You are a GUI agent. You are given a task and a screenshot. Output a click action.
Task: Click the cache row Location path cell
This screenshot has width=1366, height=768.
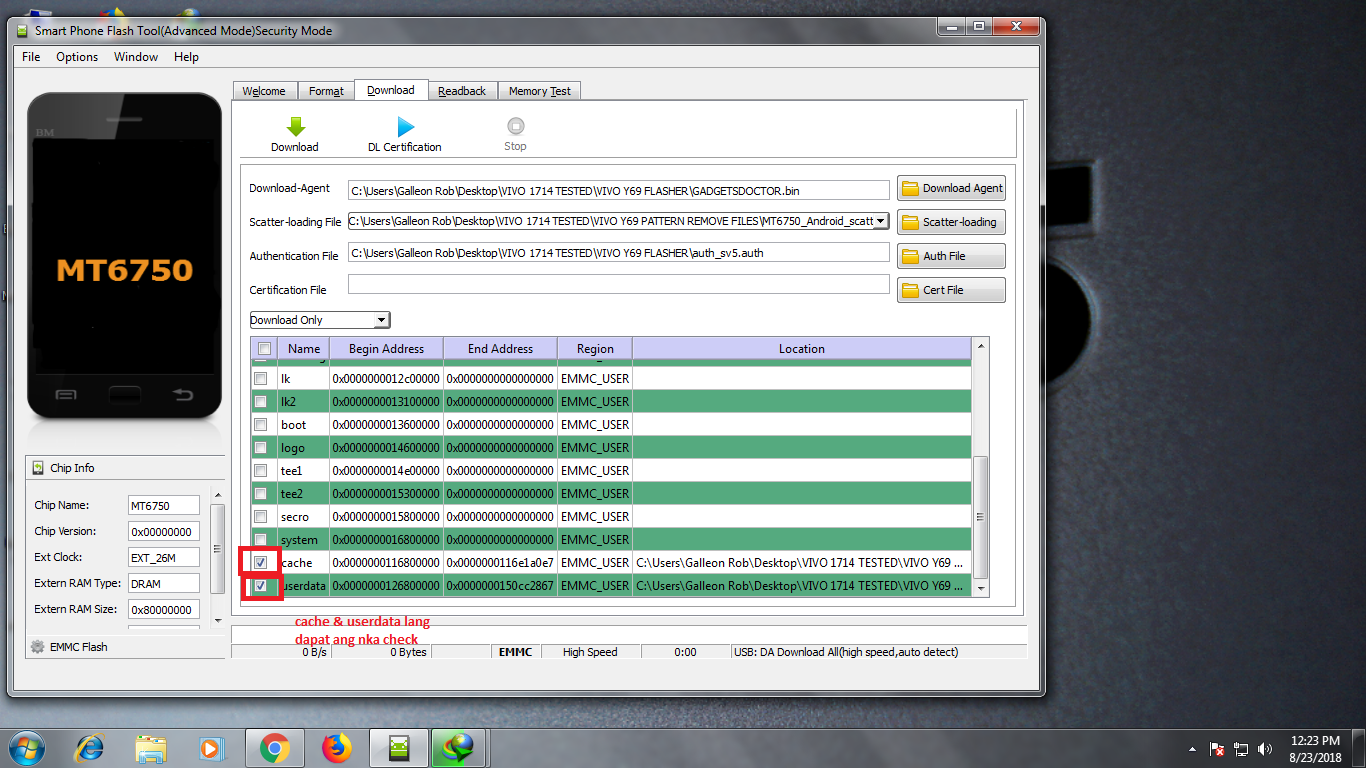coord(802,563)
